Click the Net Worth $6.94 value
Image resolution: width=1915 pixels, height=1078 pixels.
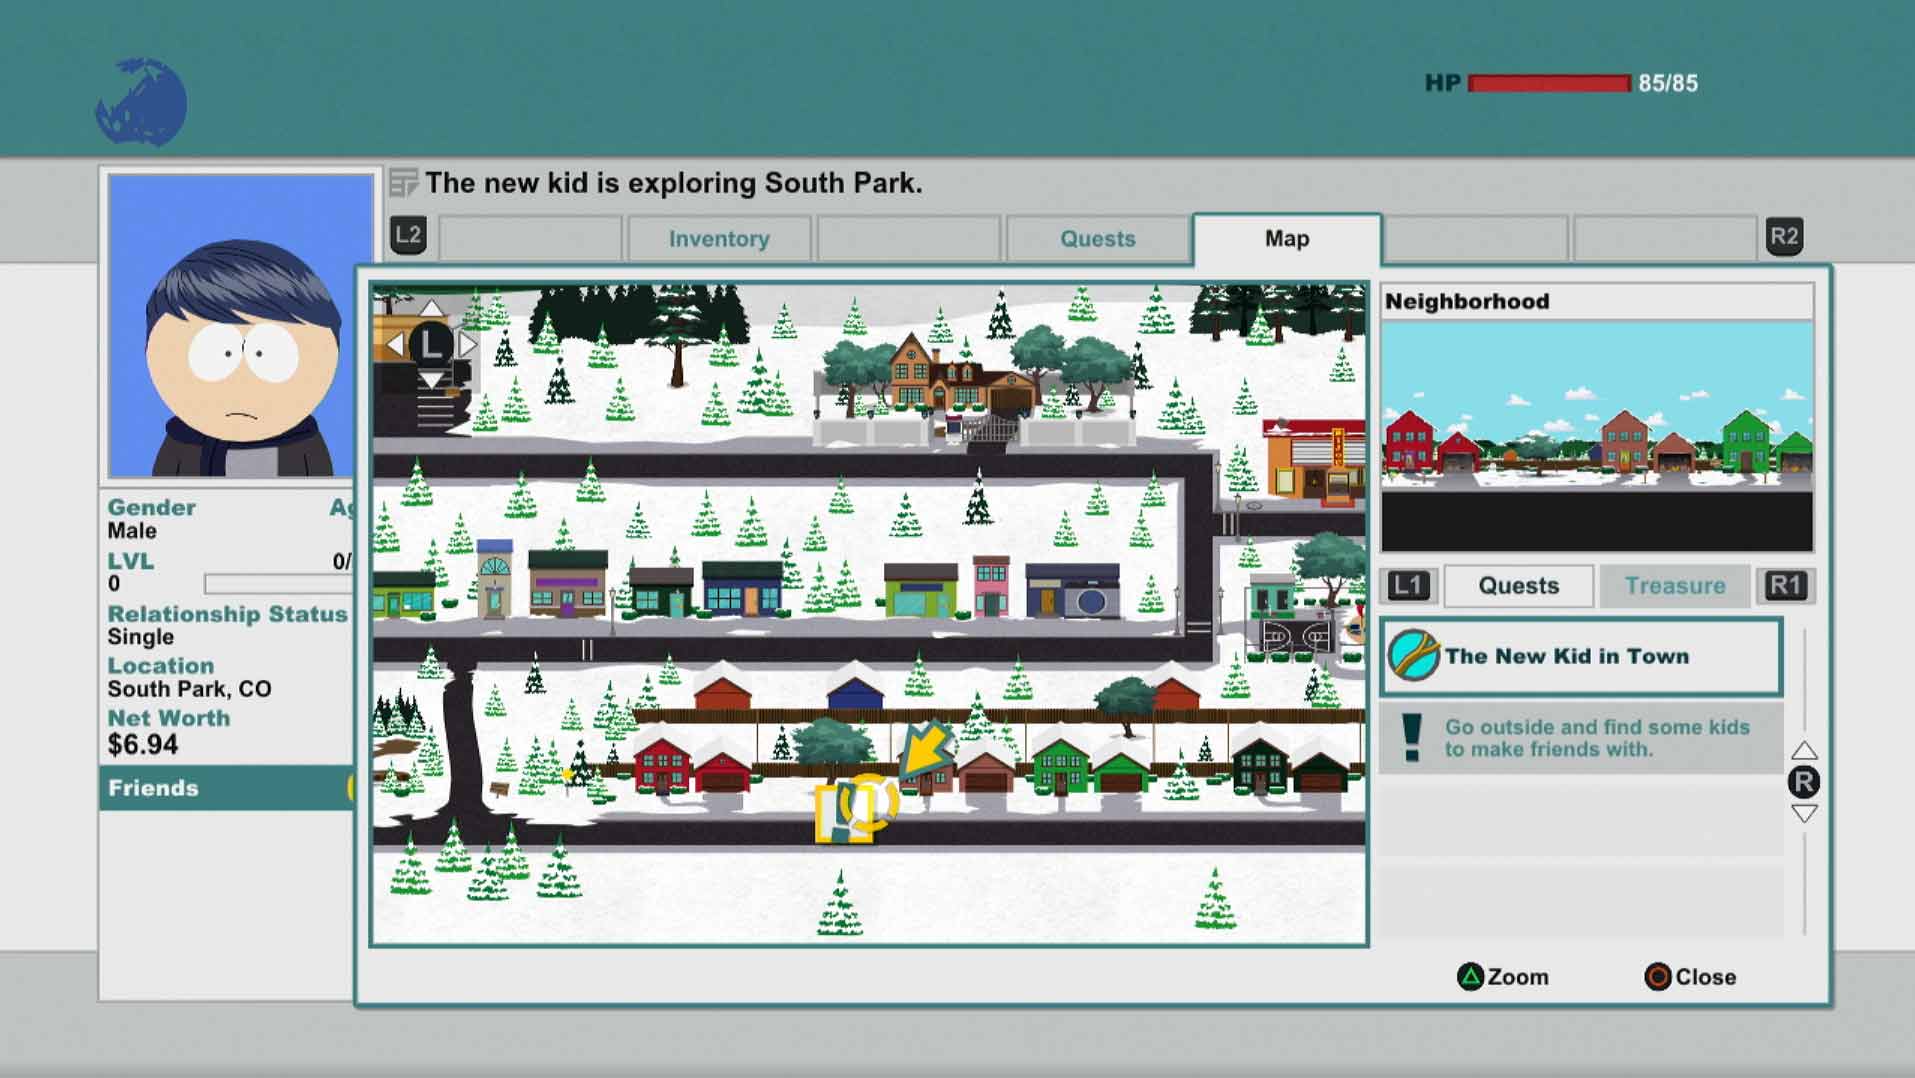pyautogui.click(x=143, y=745)
